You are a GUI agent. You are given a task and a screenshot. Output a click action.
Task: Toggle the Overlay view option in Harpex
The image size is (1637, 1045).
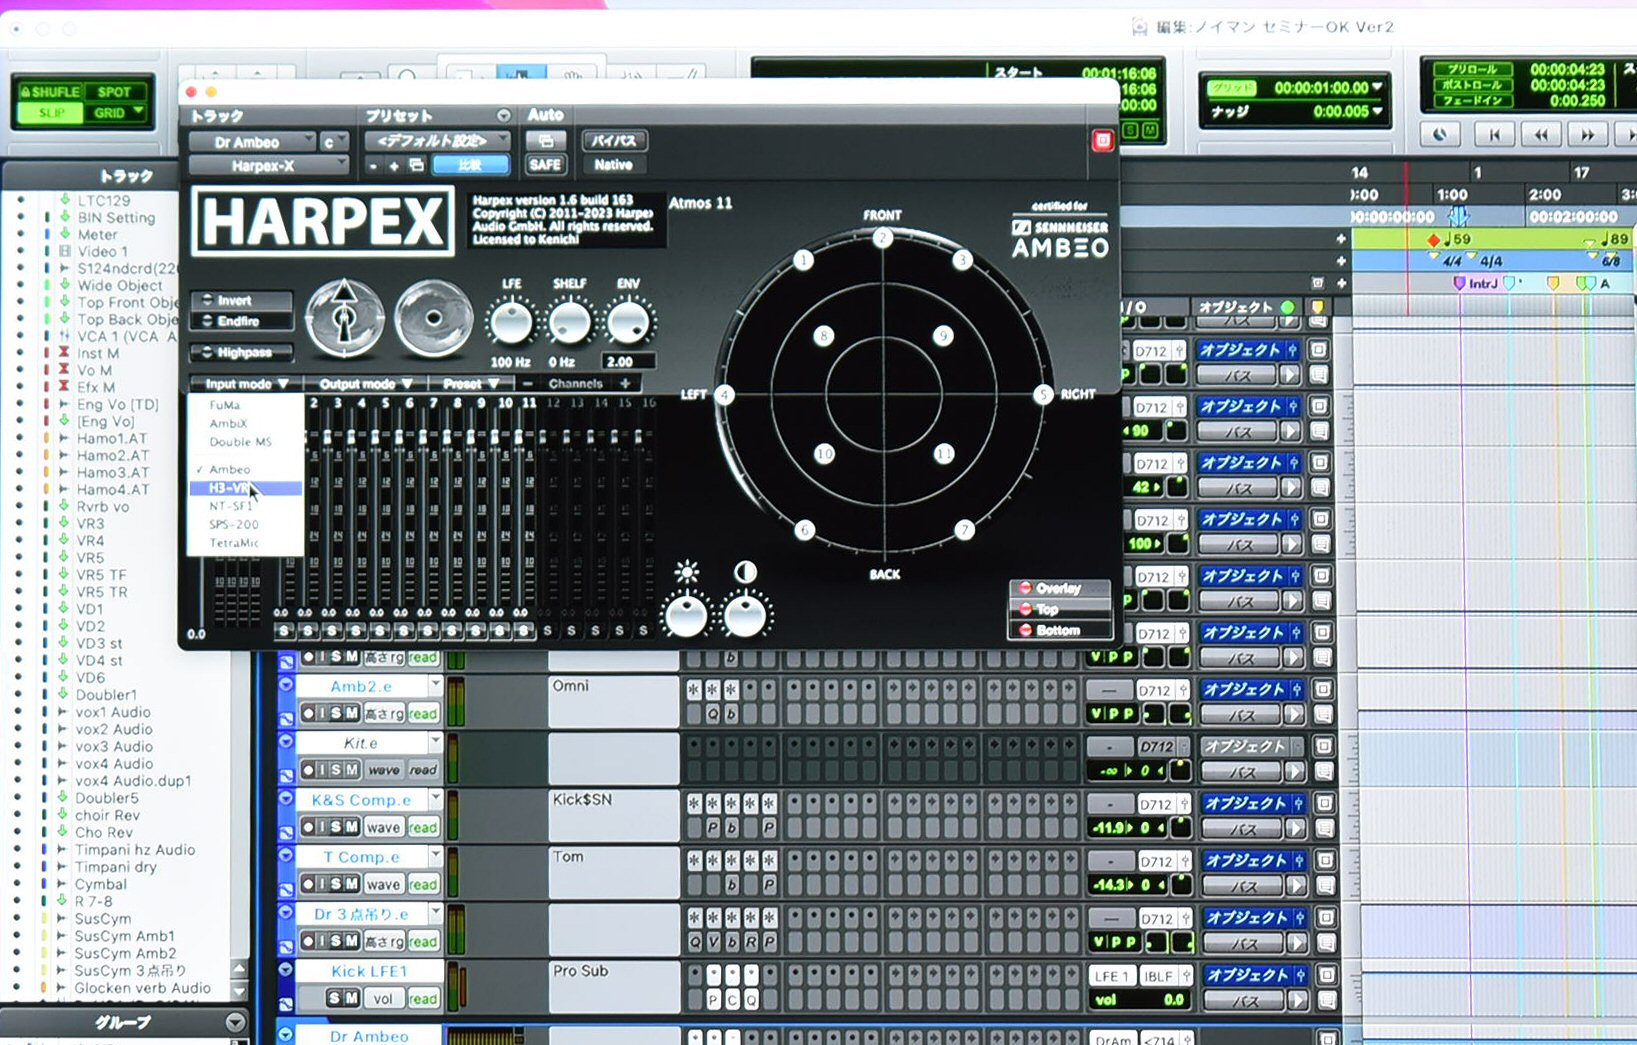point(1059,588)
